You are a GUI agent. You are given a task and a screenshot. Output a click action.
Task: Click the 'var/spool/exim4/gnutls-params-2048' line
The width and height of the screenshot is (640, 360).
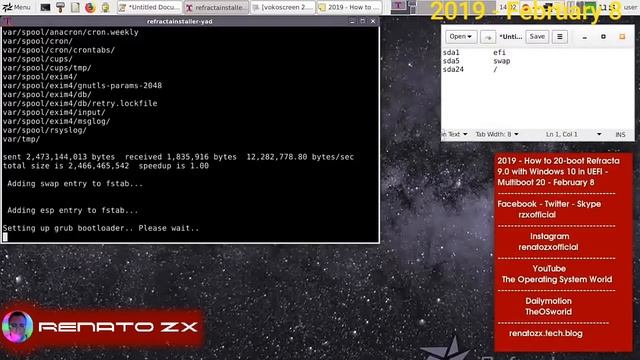(x=82, y=85)
